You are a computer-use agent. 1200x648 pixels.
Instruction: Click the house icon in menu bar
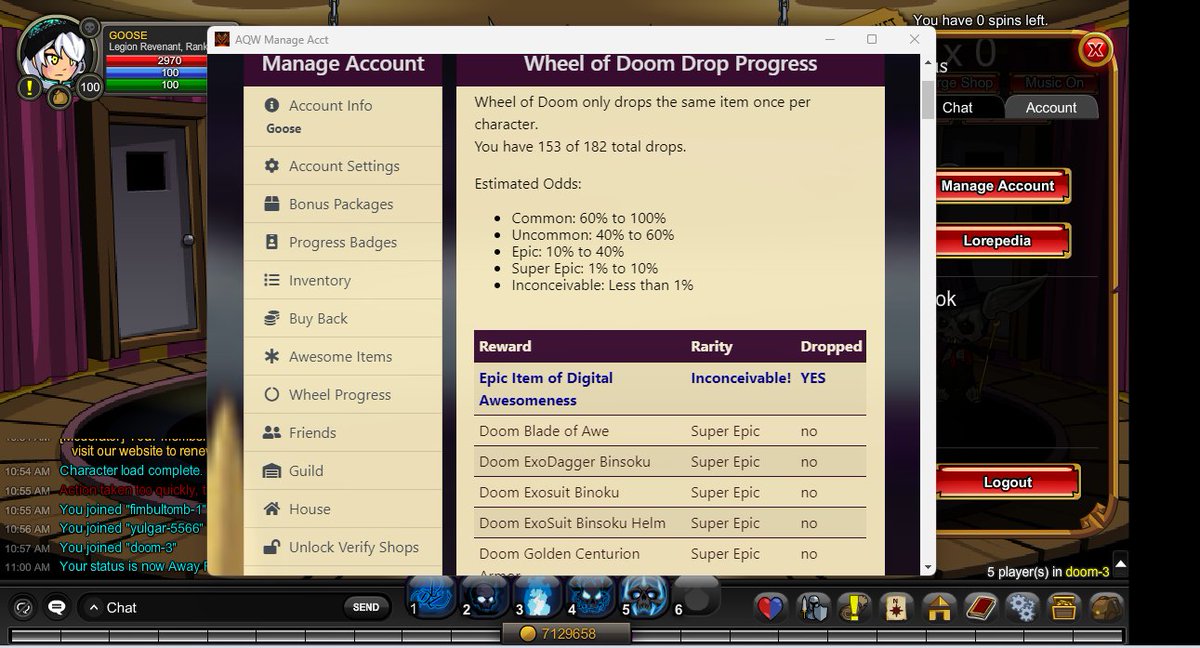pyautogui.click(x=939, y=607)
